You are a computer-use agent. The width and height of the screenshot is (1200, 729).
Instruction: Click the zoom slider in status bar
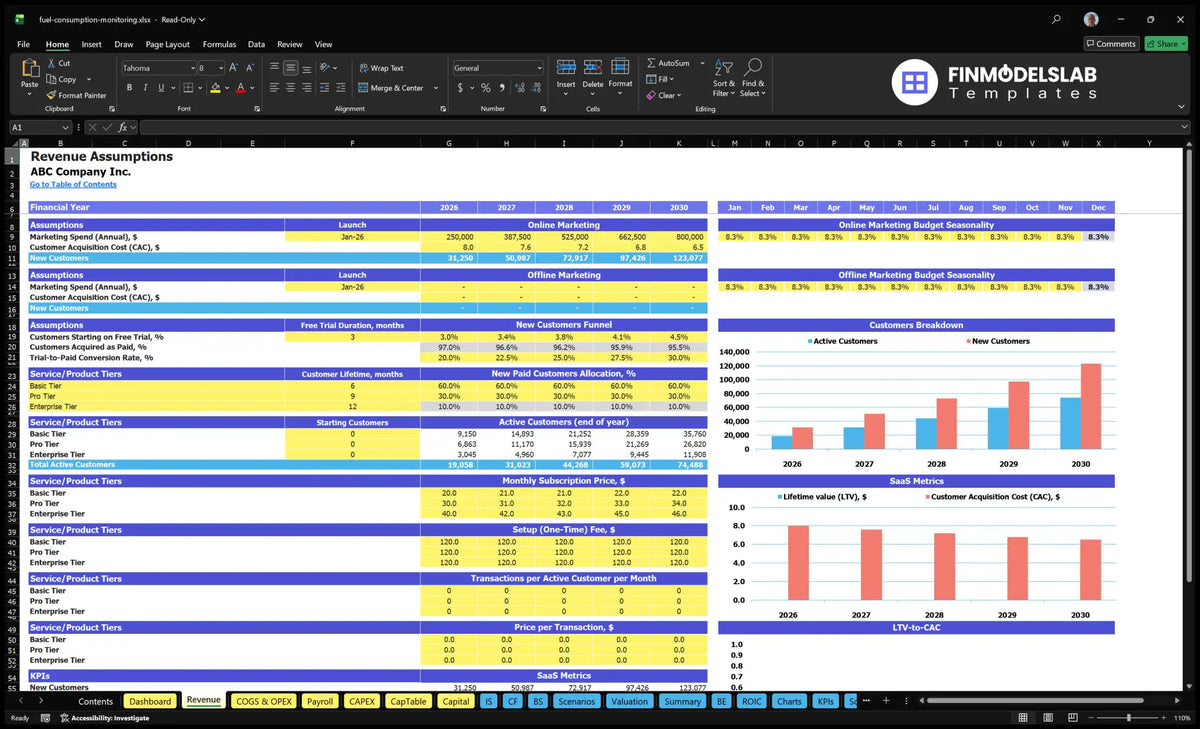1128,718
